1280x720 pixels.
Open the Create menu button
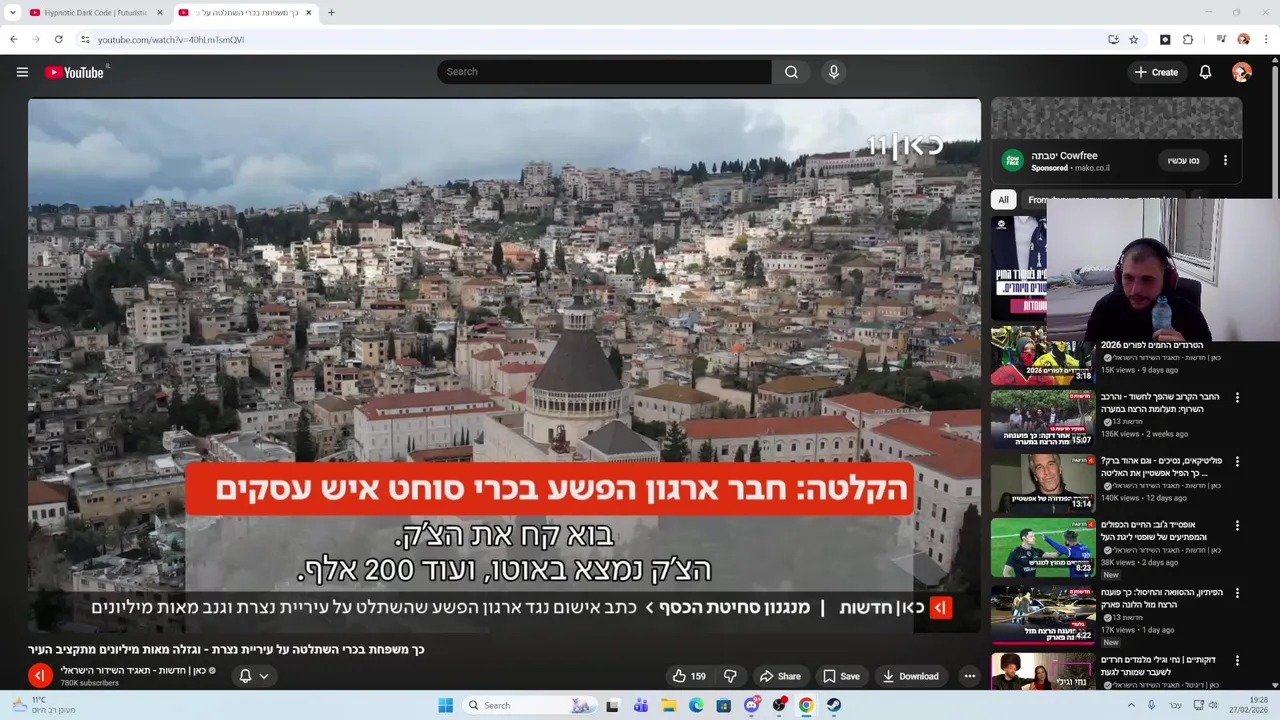(x=1156, y=72)
